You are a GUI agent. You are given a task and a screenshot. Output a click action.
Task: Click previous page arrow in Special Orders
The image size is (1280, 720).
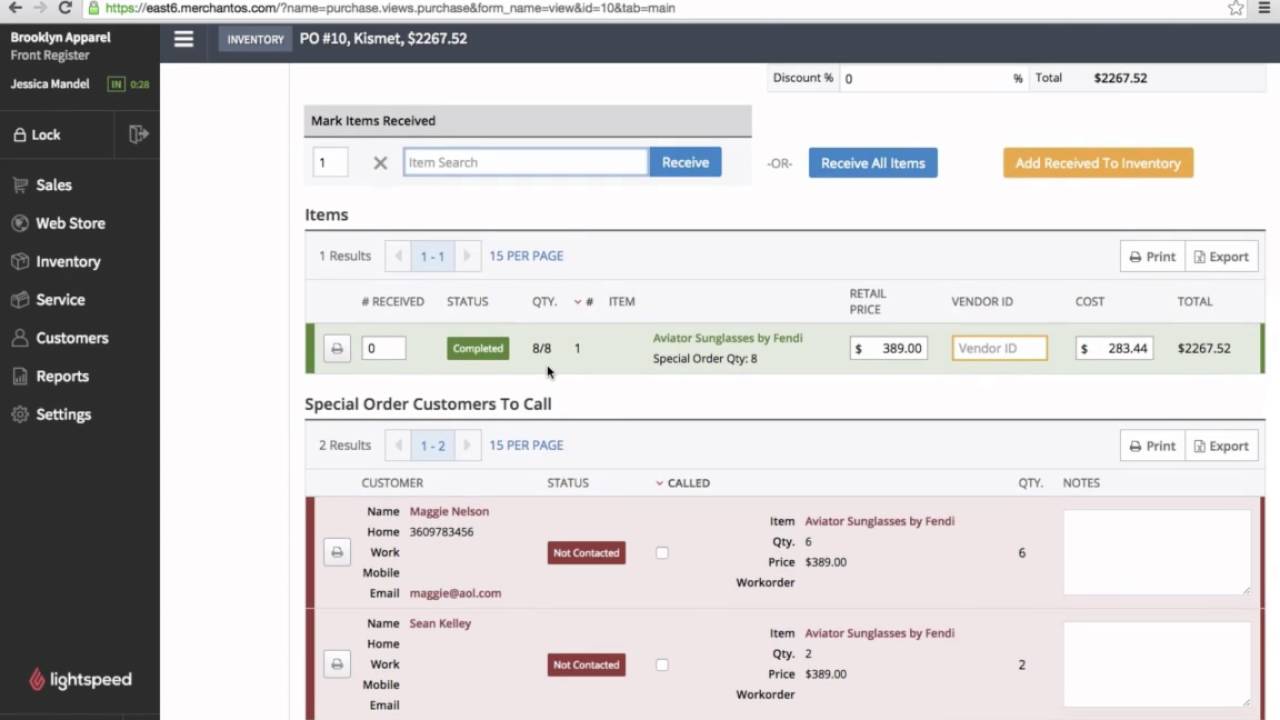(398, 445)
